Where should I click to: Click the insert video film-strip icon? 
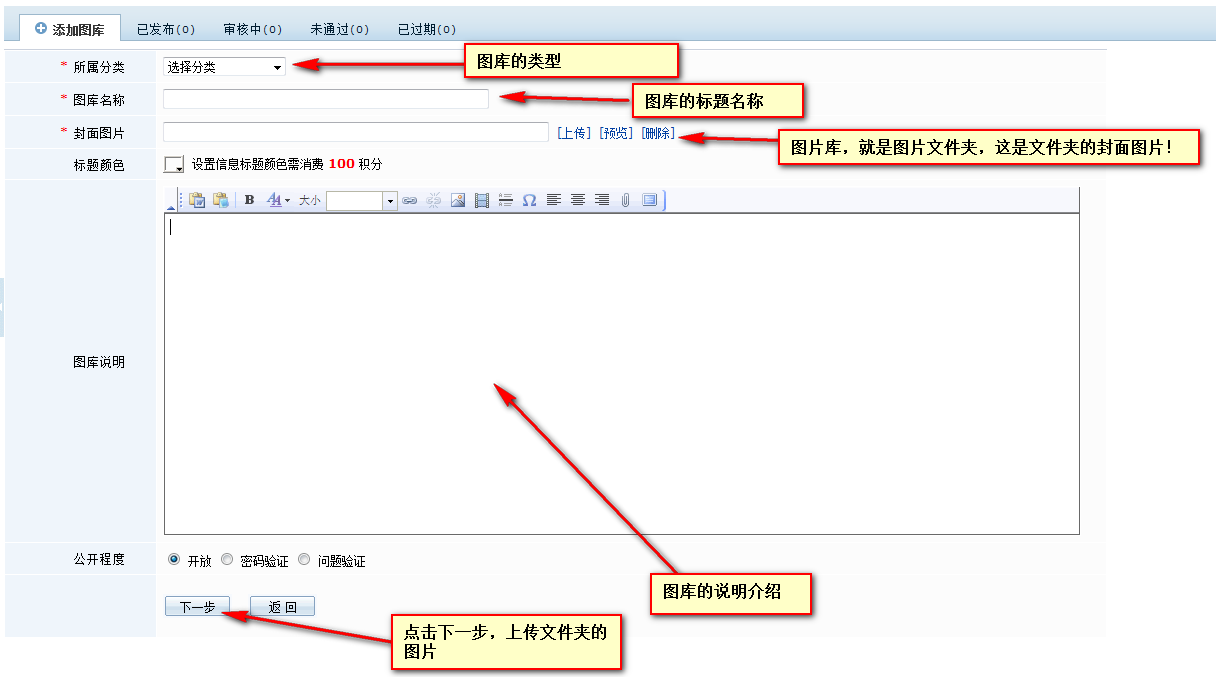[x=482, y=201]
